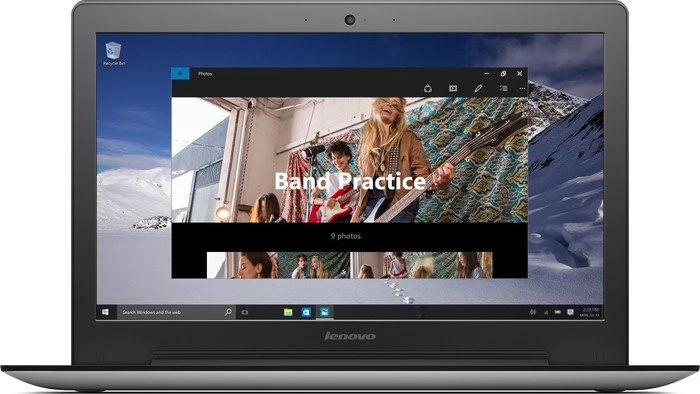Click the '9 photos' count label
Image resolution: width=700 pixels, height=394 pixels.
click(x=346, y=236)
